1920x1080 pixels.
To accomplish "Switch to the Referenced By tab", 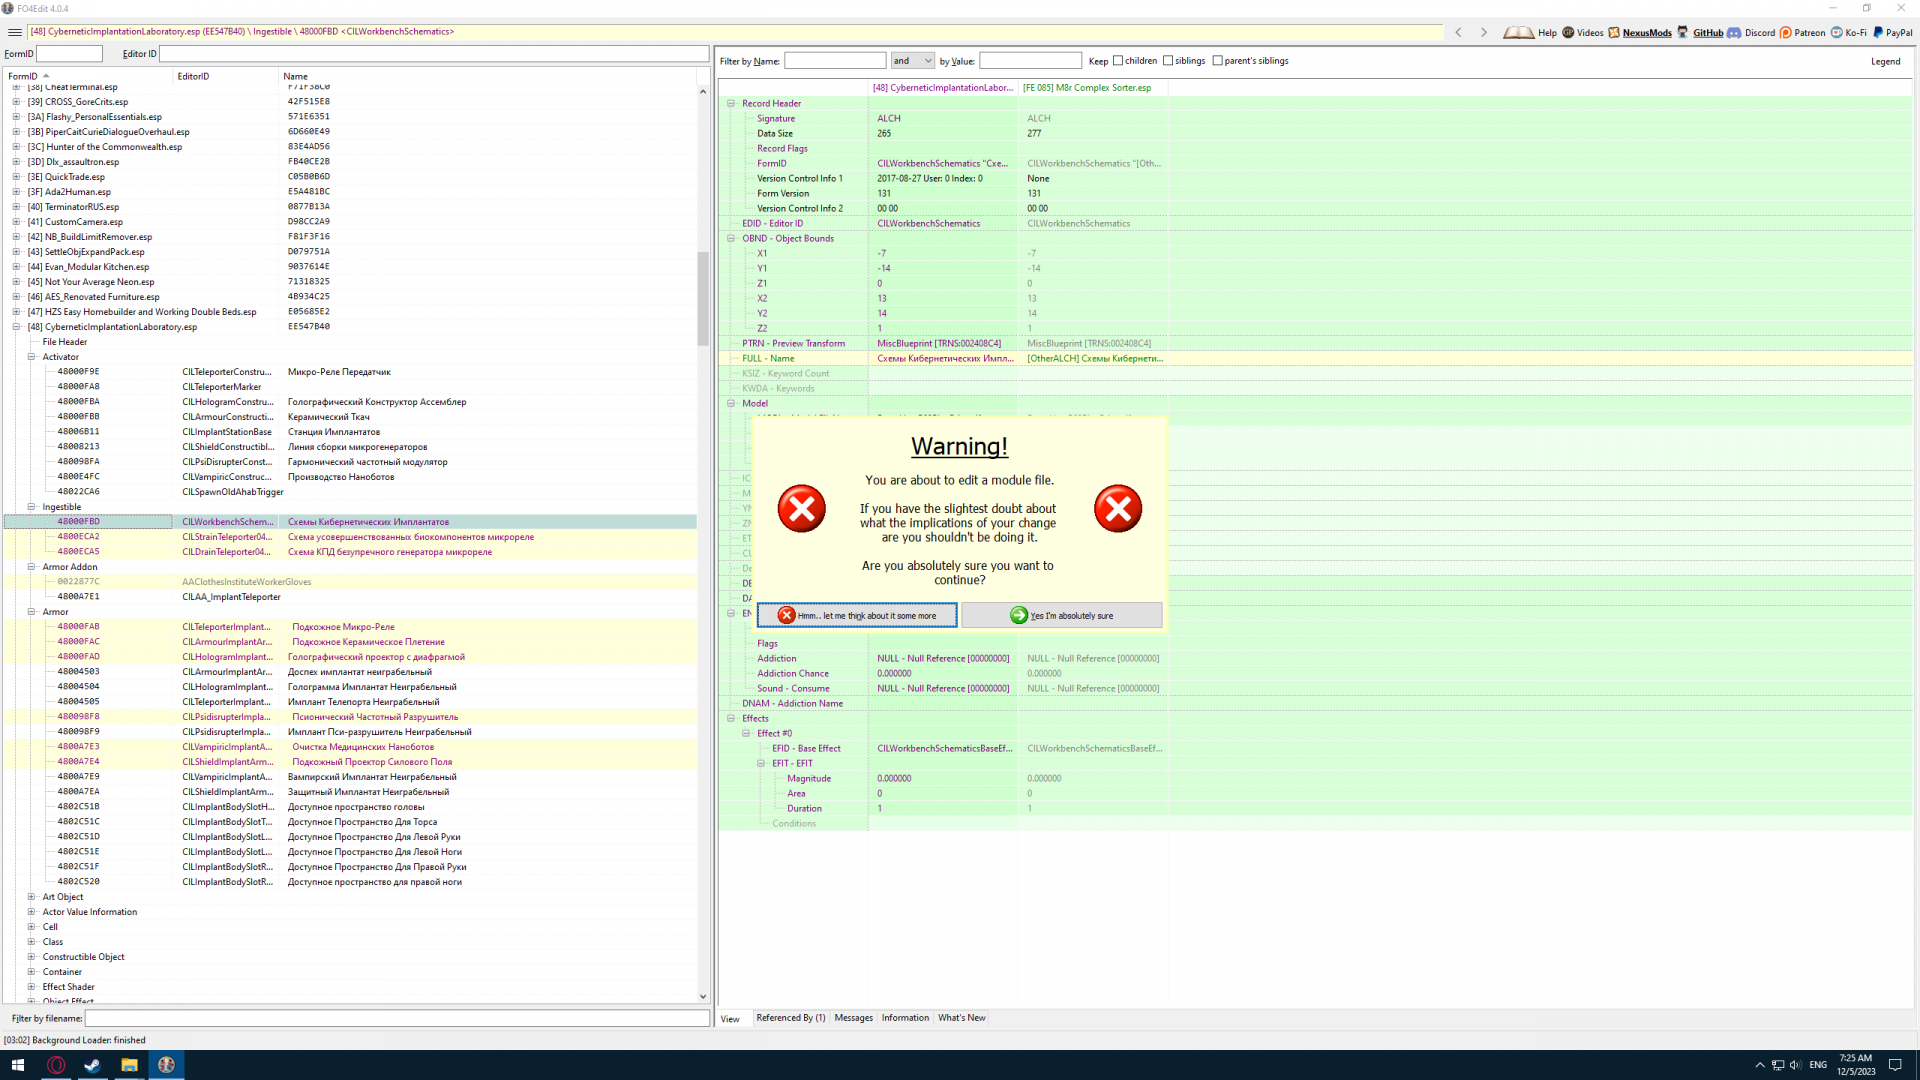I will tap(790, 1018).
